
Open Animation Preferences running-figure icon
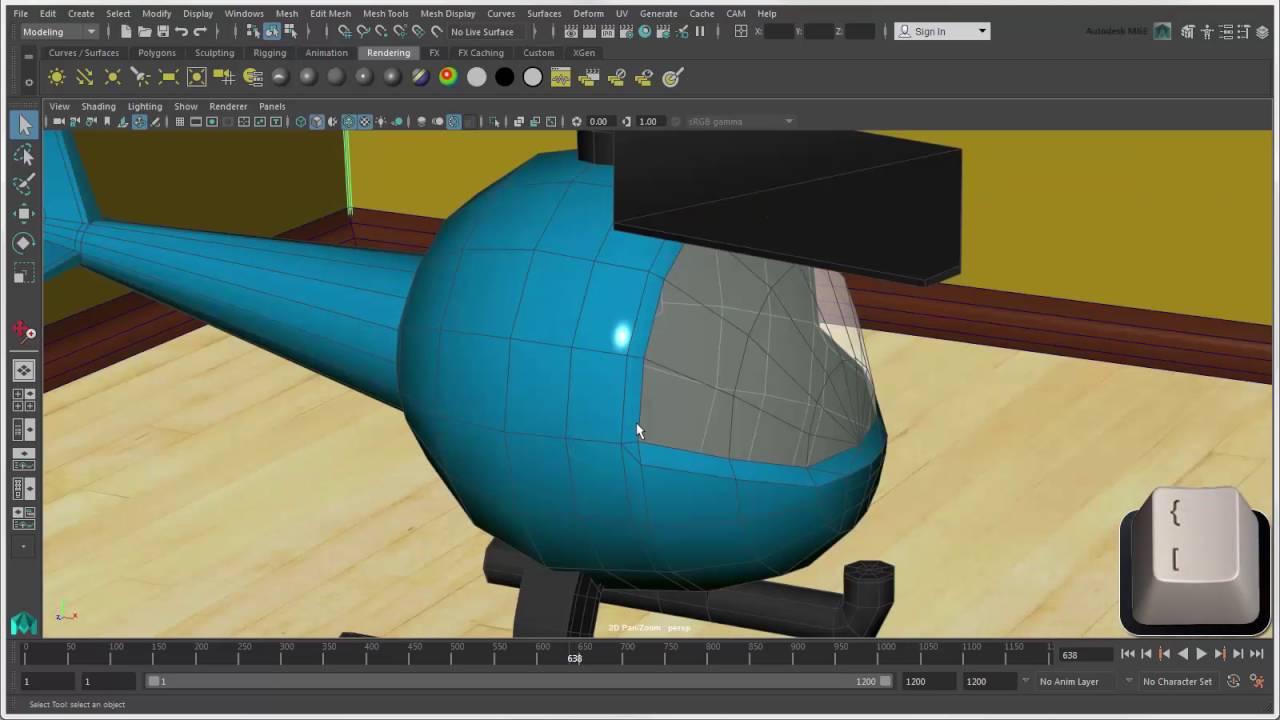coord(1258,681)
